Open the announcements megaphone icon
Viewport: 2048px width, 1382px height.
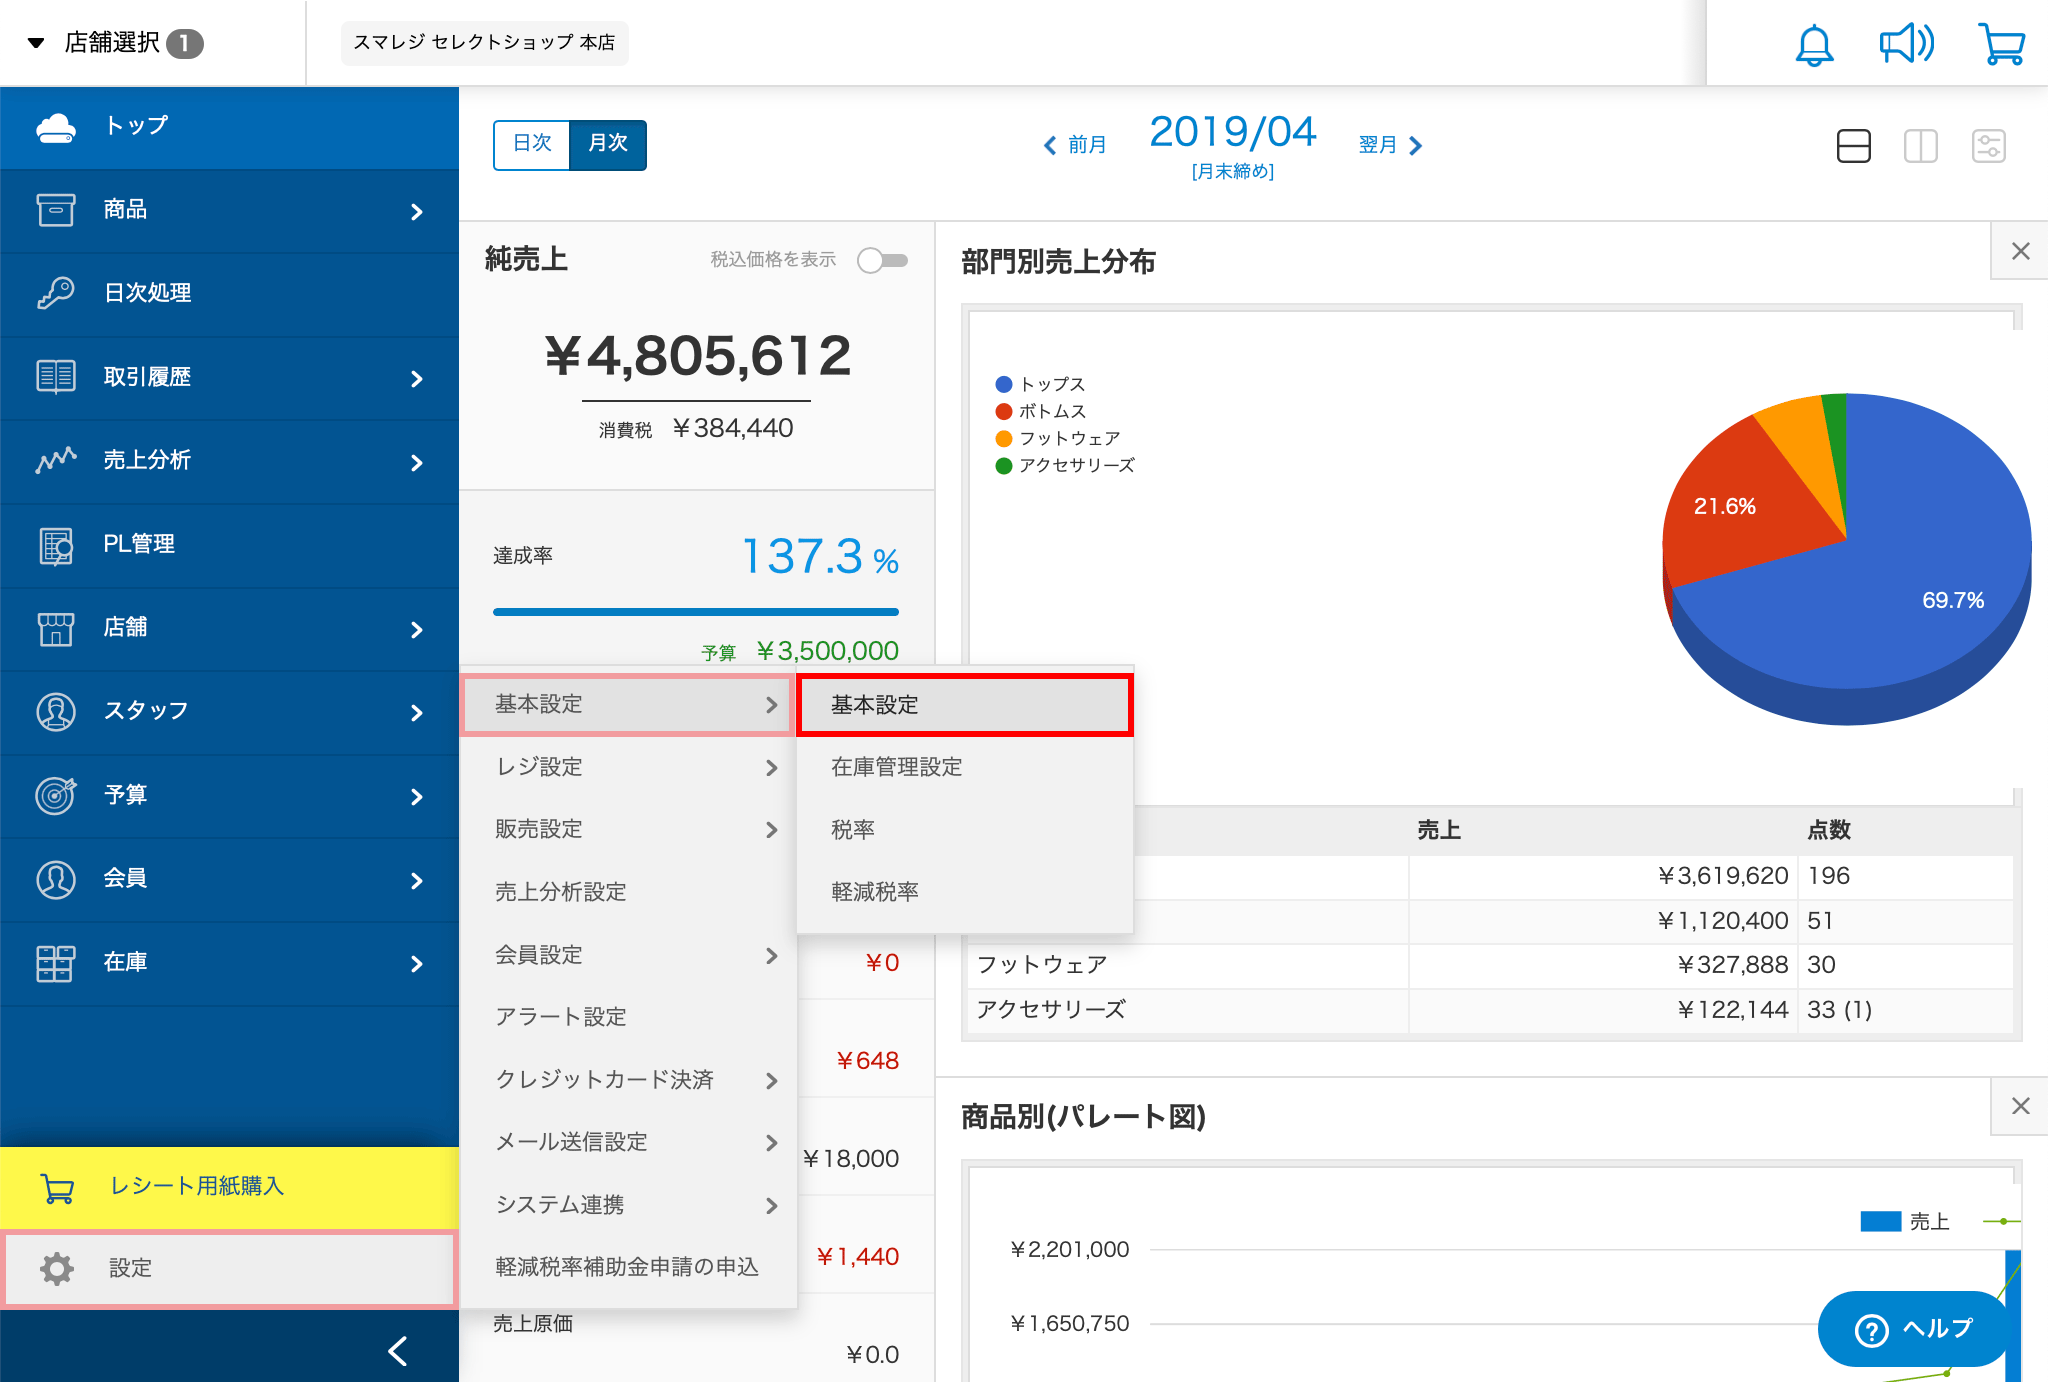pyautogui.click(x=1906, y=44)
